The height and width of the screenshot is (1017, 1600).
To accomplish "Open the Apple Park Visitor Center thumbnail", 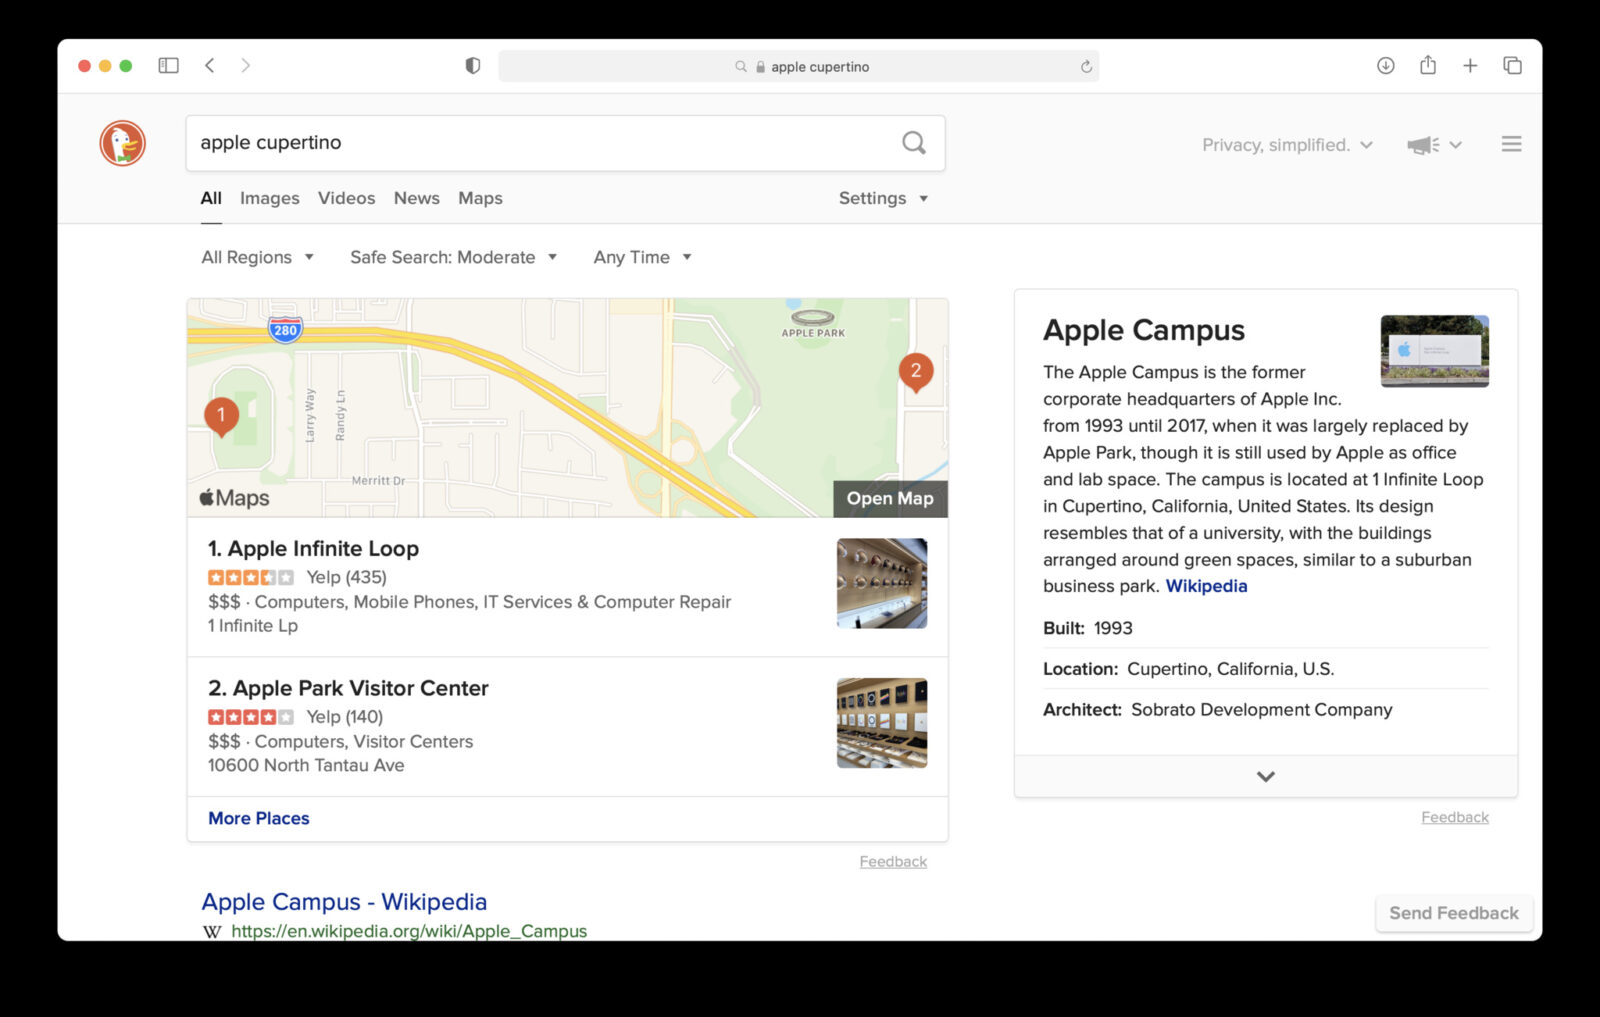I will coord(881,723).
